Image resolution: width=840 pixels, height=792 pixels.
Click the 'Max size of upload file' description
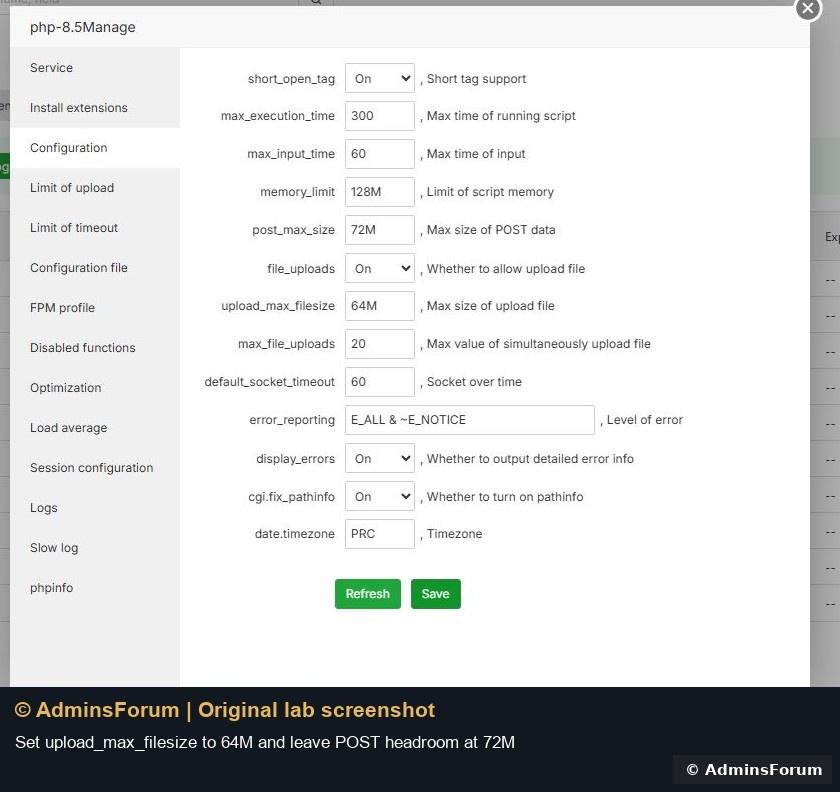[490, 306]
